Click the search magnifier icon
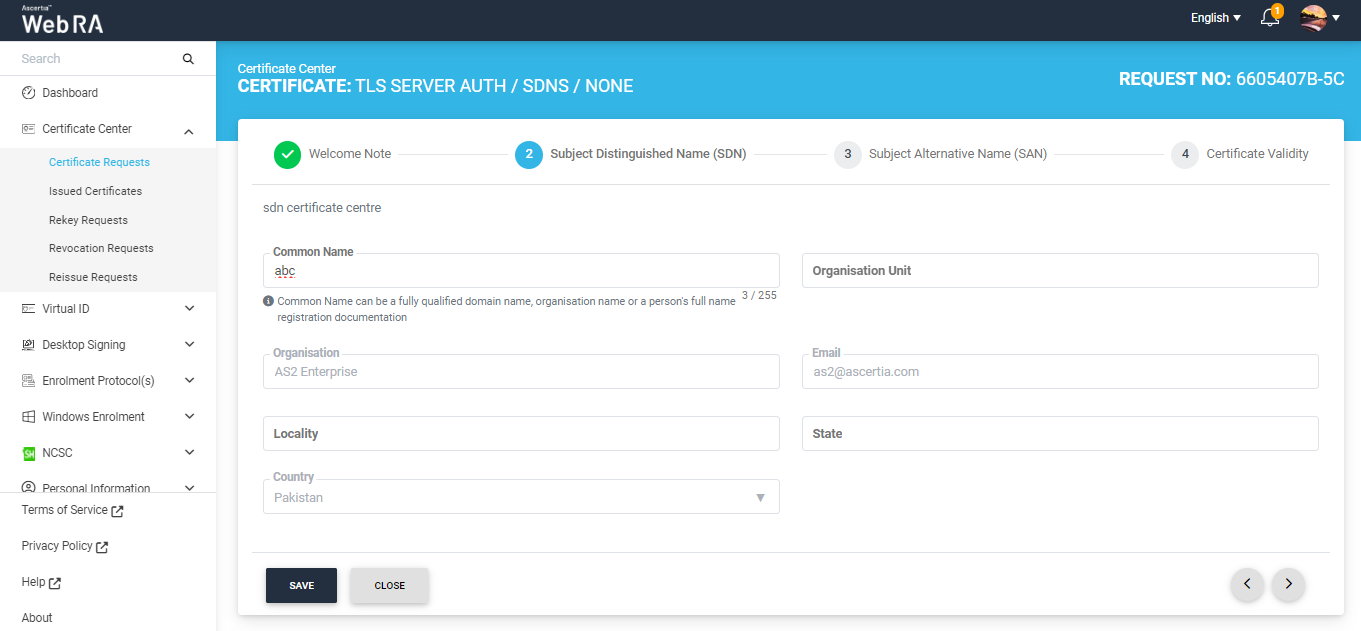This screenshot has height=631, width=1361. 188,59
